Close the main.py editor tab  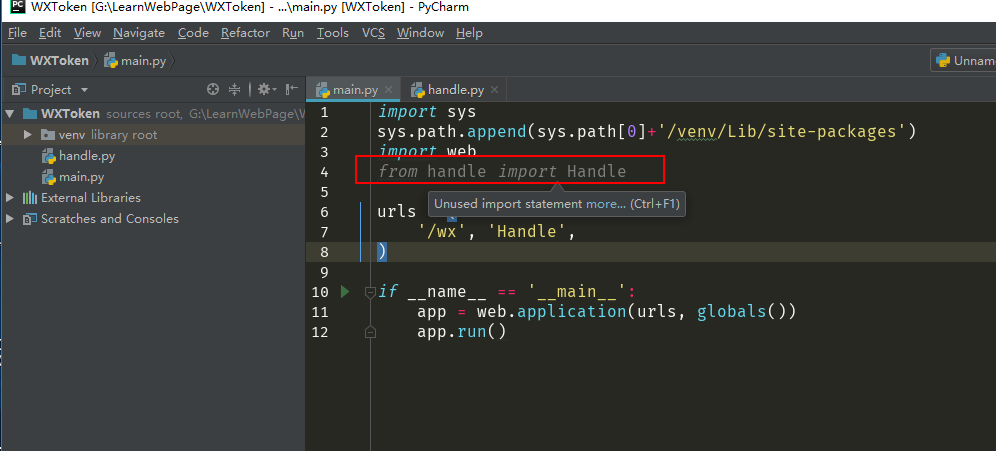[386, 90]
